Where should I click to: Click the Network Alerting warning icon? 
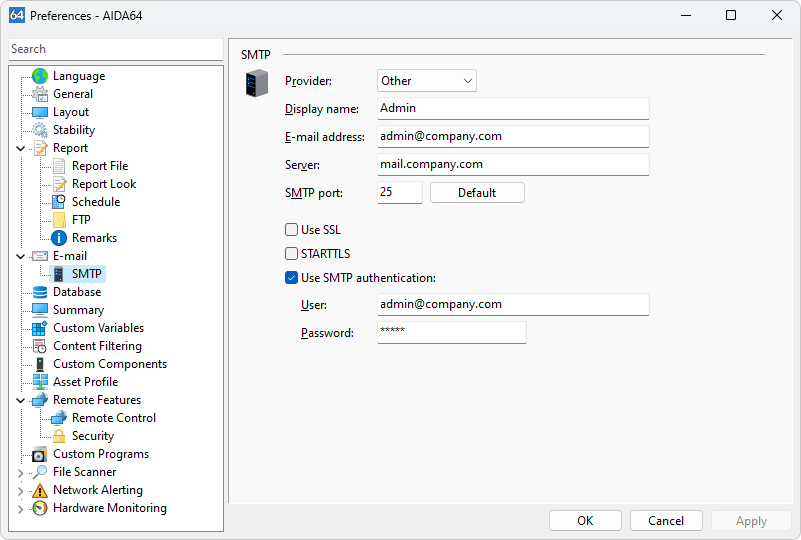[40, 490]
